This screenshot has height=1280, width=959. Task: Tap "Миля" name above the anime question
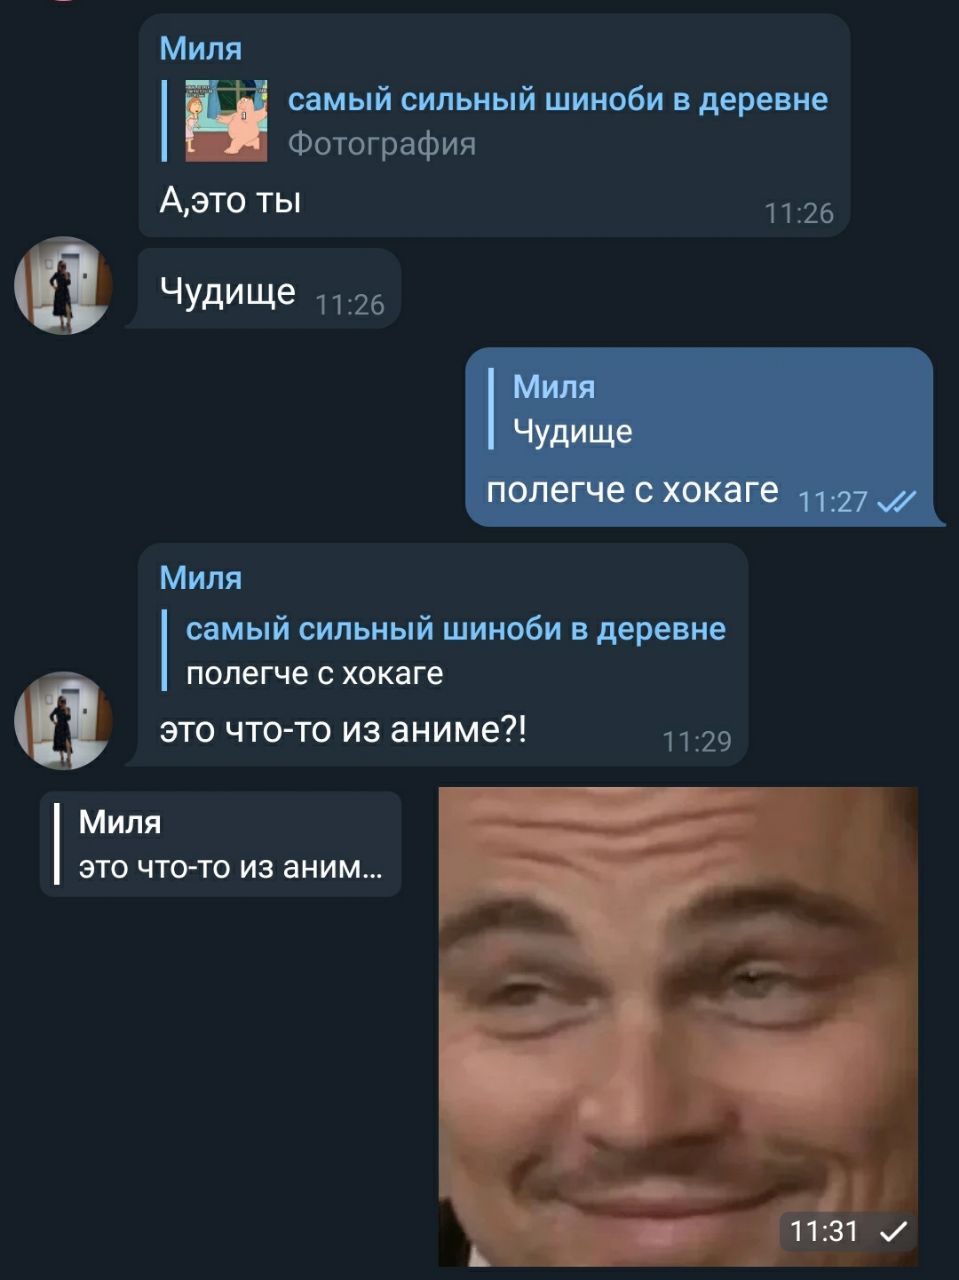point(201,577)
